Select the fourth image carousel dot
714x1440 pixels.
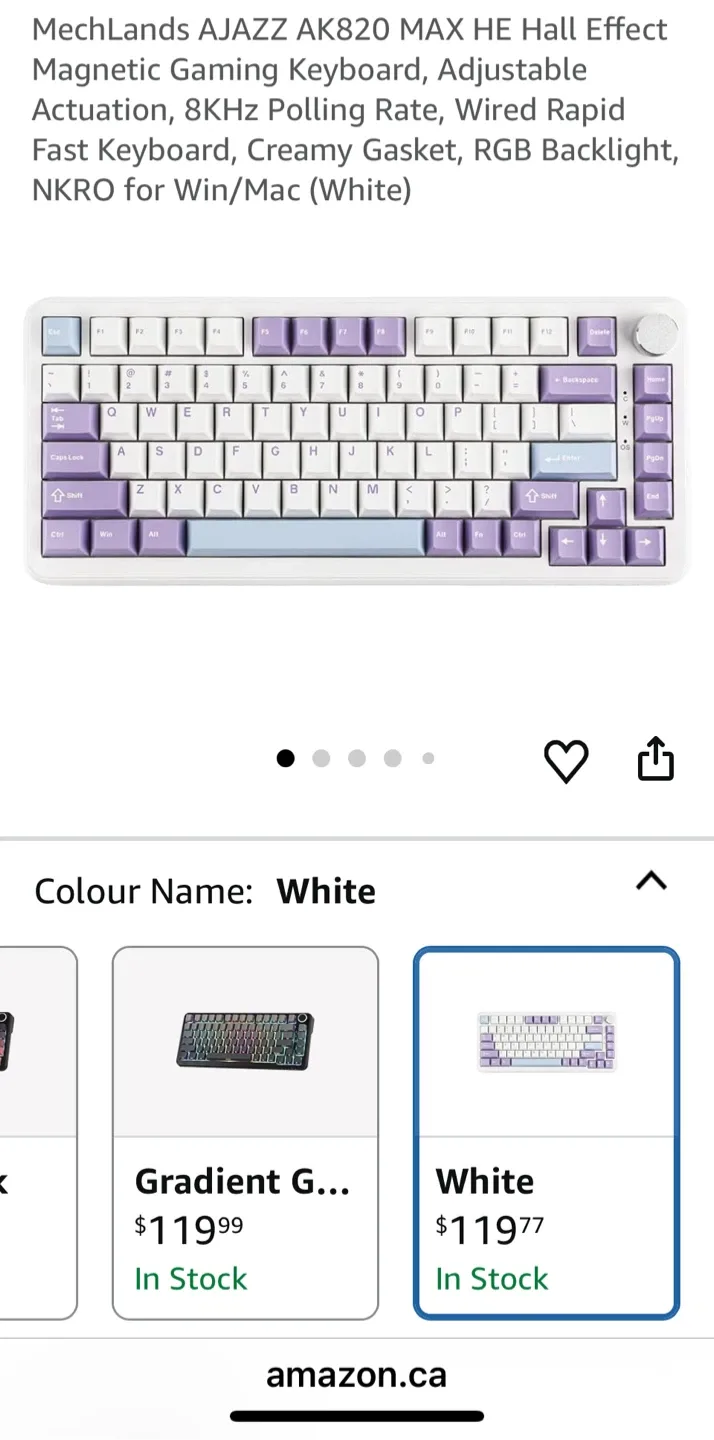tap(392, 758)
